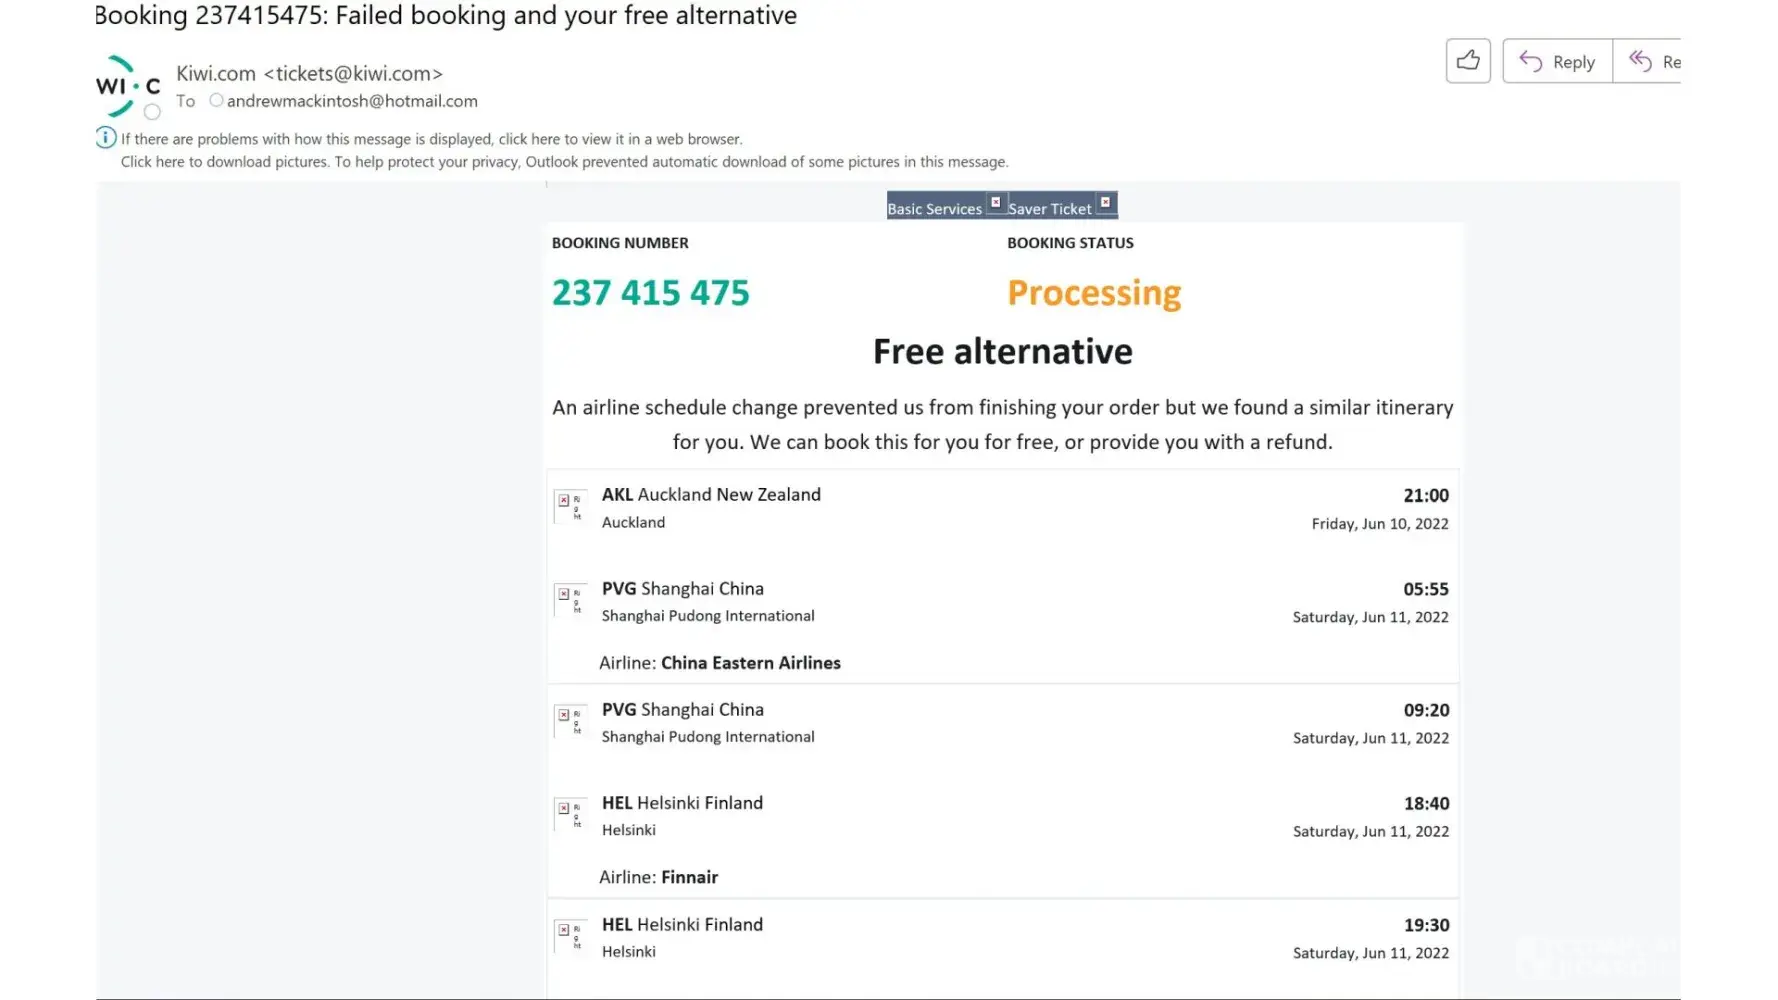The image size is (1778, 1000).
Task: Click 'AKL Auckland New Zealand' departure
Action: point(711,494)
